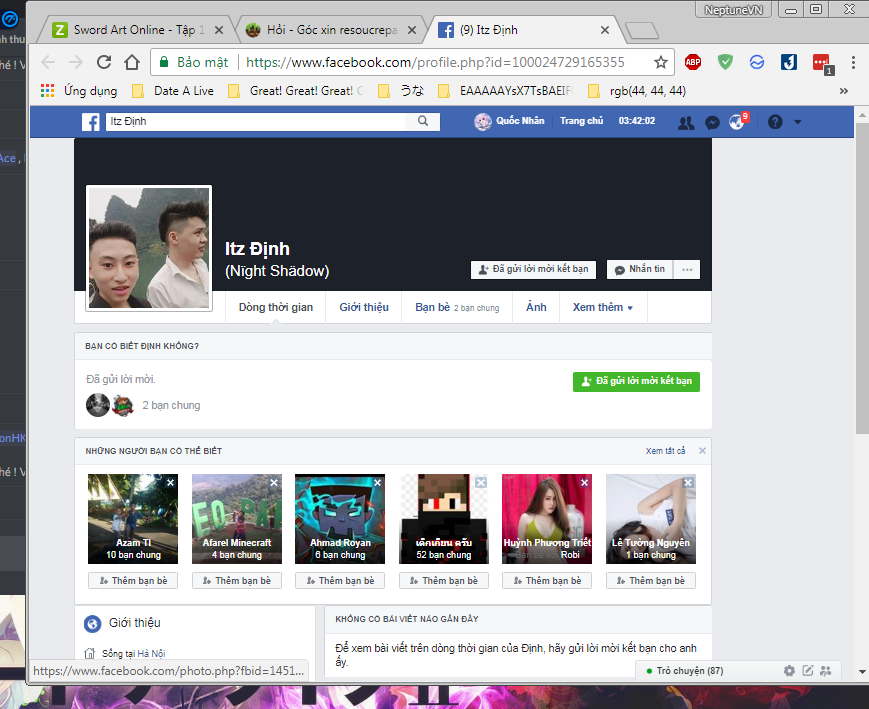Open Itz Định profile picture
Viewport: 869px width, 709px height.
coord(149,248)
